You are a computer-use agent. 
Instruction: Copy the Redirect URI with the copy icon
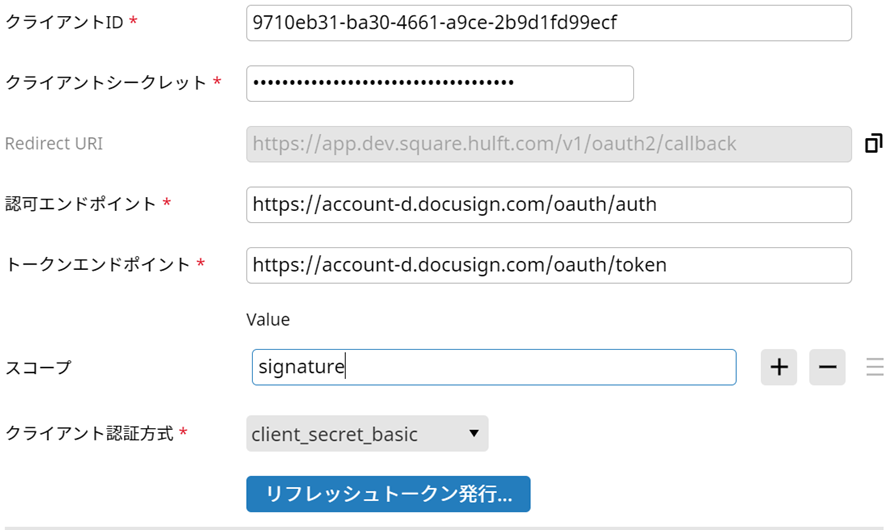pyautogui.click(x=873, y=144)
